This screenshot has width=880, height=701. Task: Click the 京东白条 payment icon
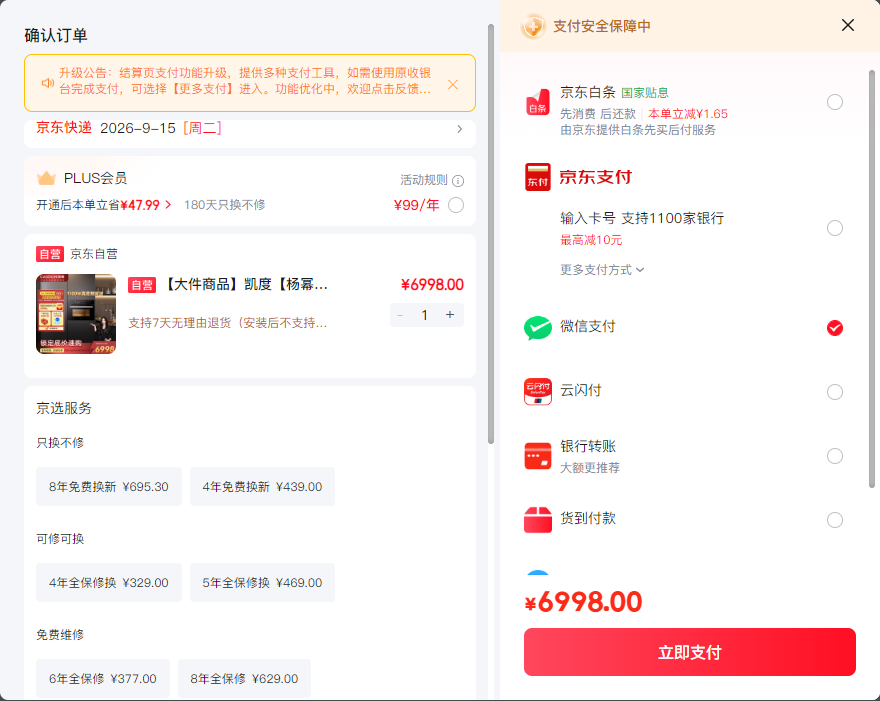click(537, 102)
